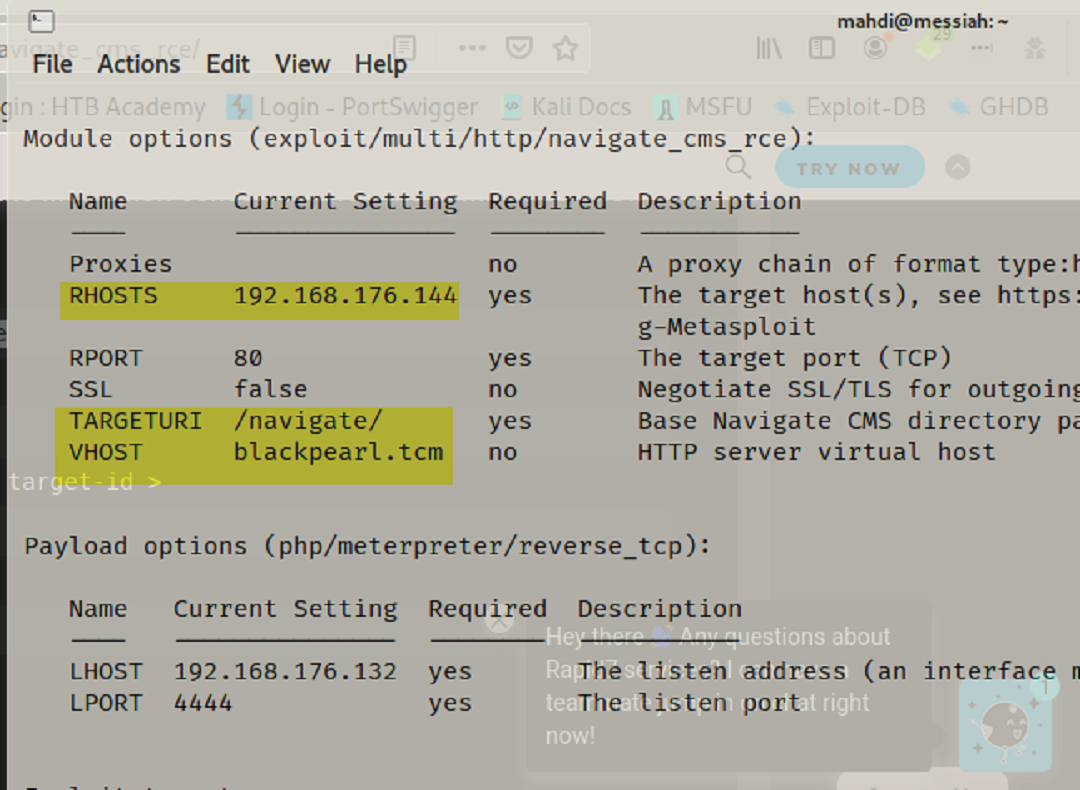Open browser Library icon
This screenshot has width=1080, height=790.
[769, 48]
